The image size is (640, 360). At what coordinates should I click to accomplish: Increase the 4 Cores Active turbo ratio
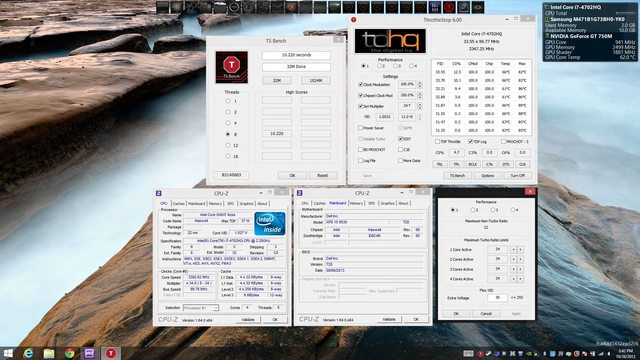[520, 279]
